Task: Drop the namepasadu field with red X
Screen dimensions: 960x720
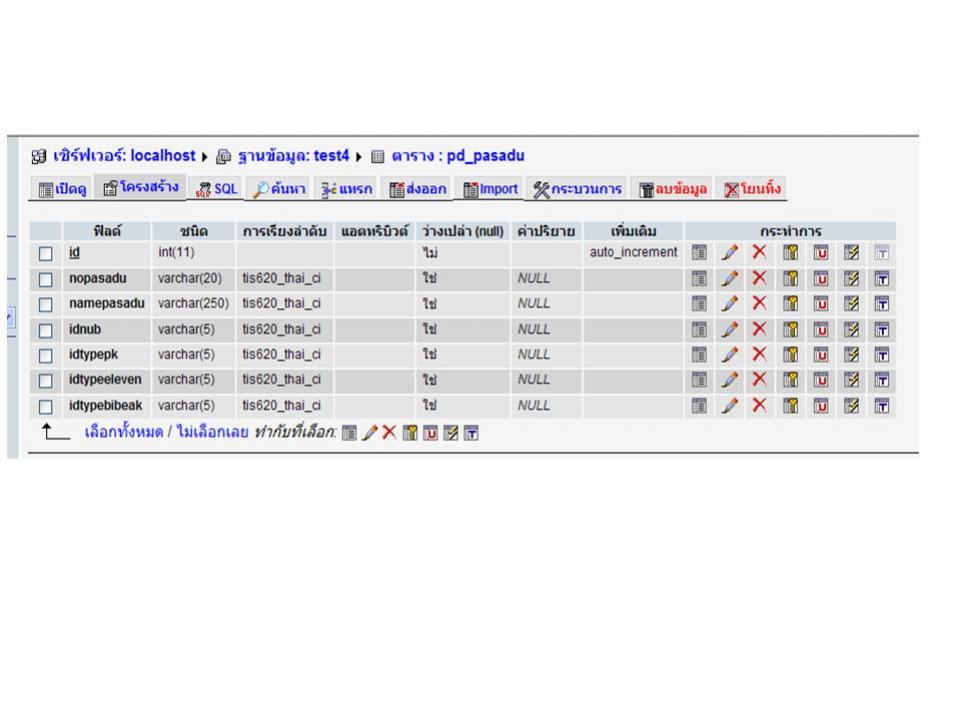Action: [x=759, y=303]
